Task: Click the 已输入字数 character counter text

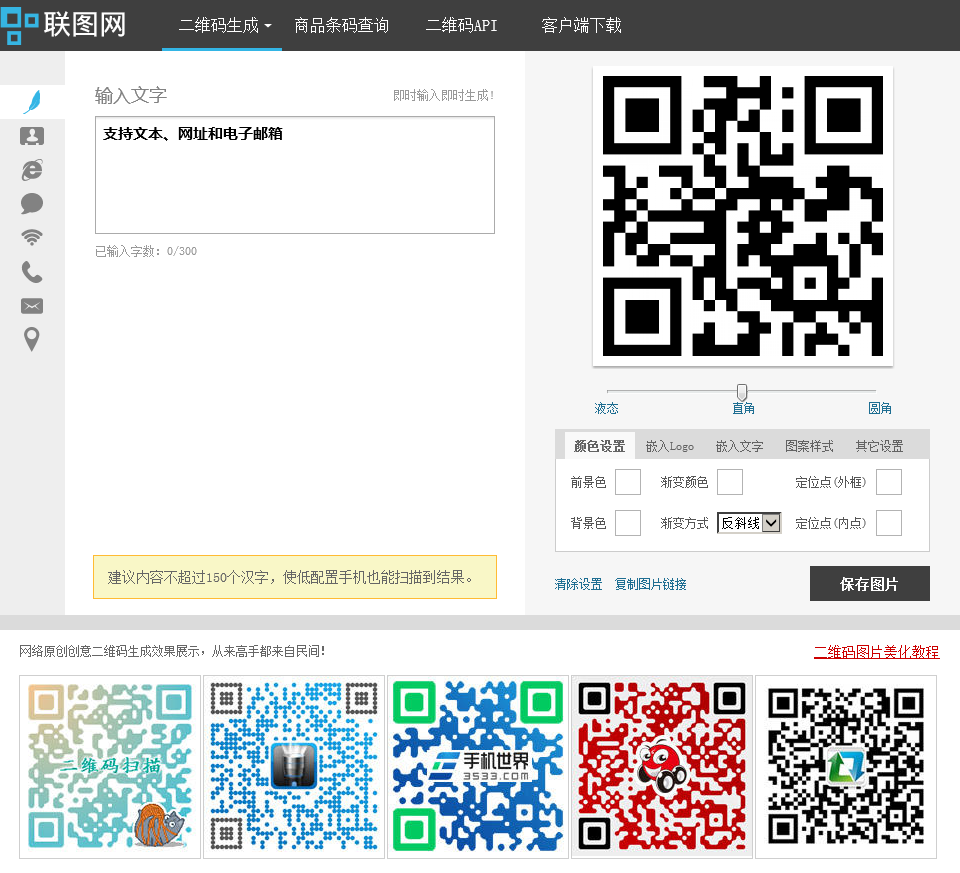Action: pyautogui.click(x=146, y=251)
